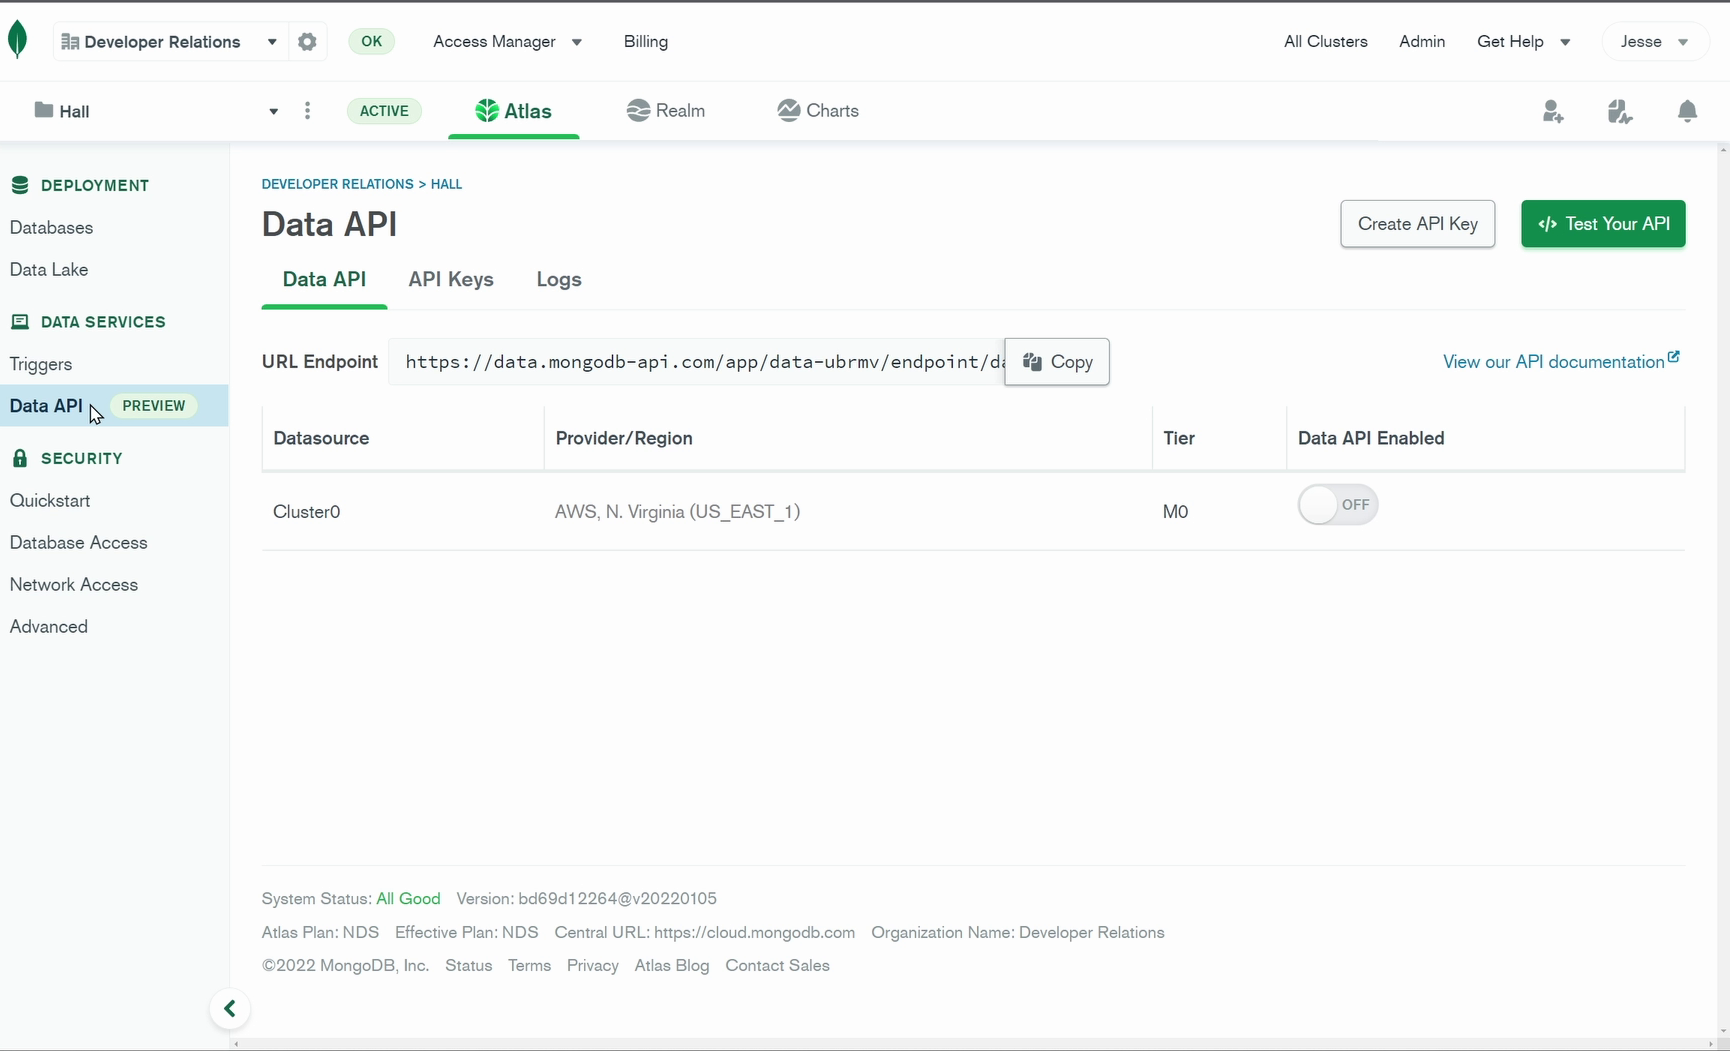The width and height of the screenshot is (1730, 1051).
Task: Click the All Good system status link
Action: (408, 899)
